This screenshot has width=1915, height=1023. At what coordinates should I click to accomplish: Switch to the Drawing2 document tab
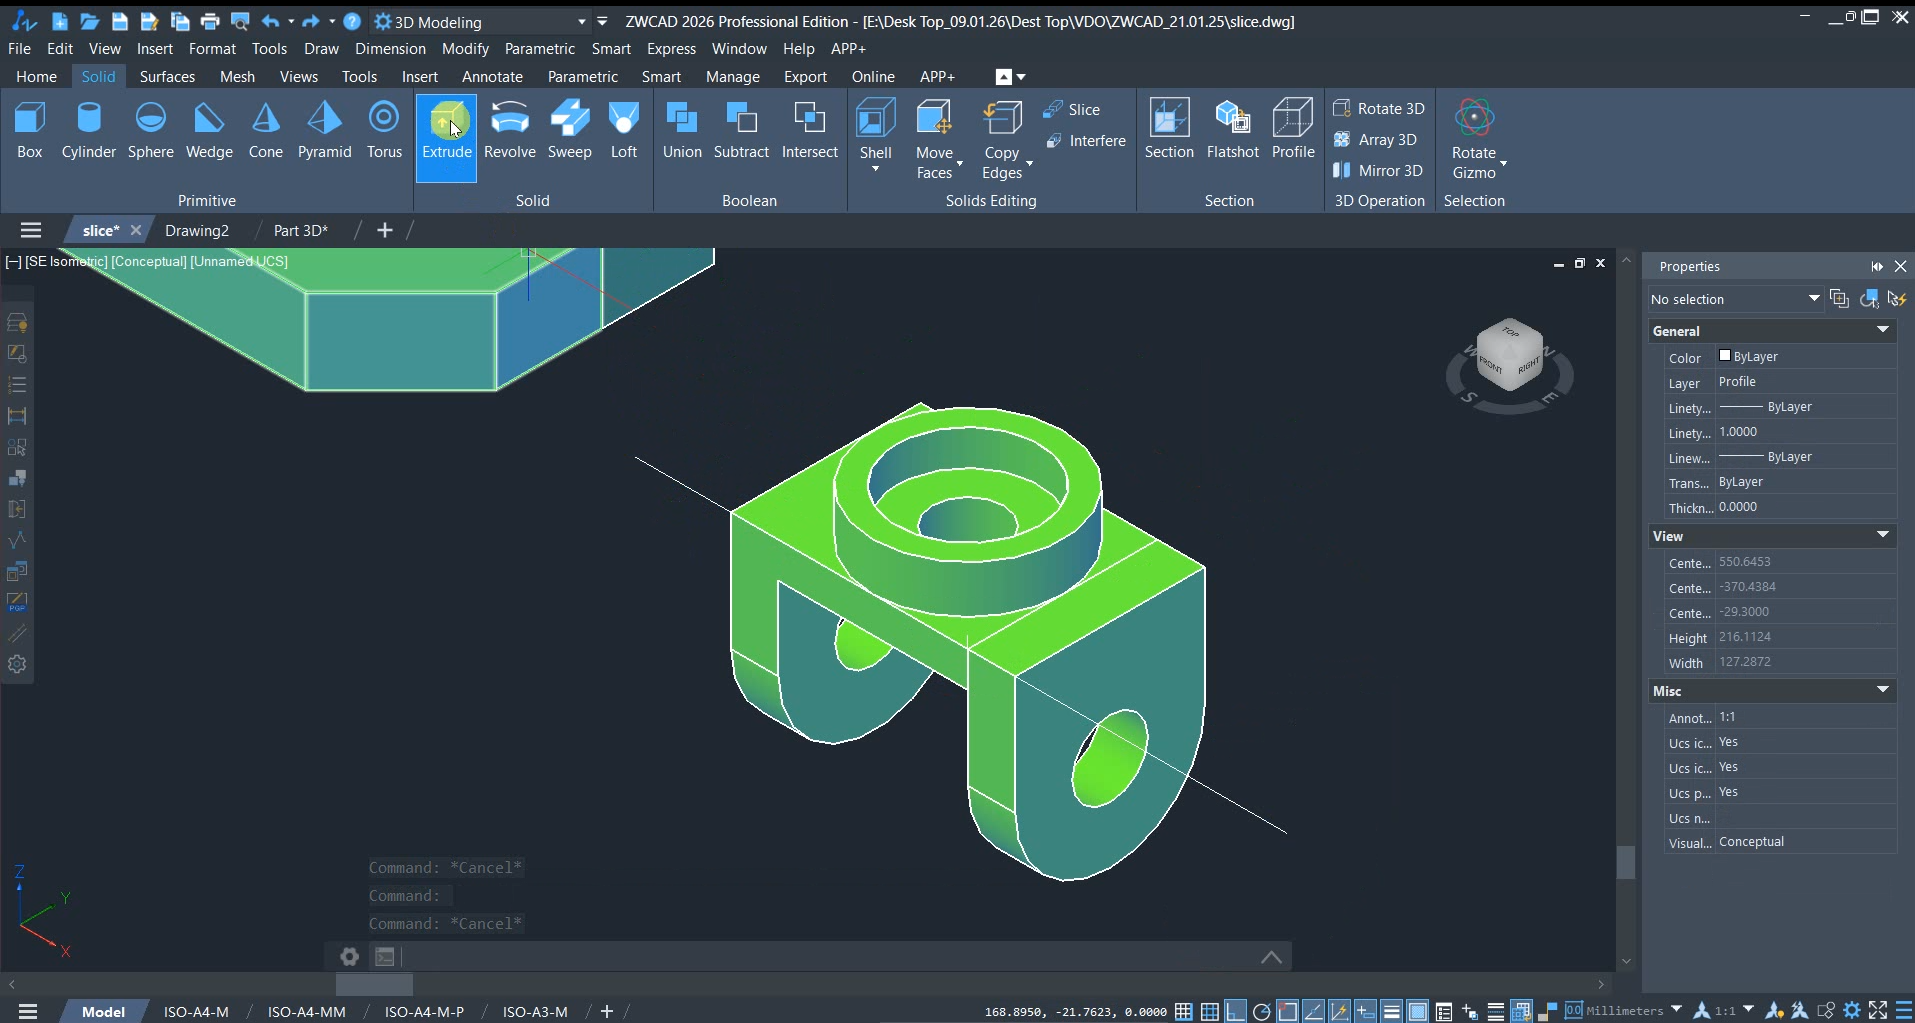pyautogui.click(x=197, y=230)
